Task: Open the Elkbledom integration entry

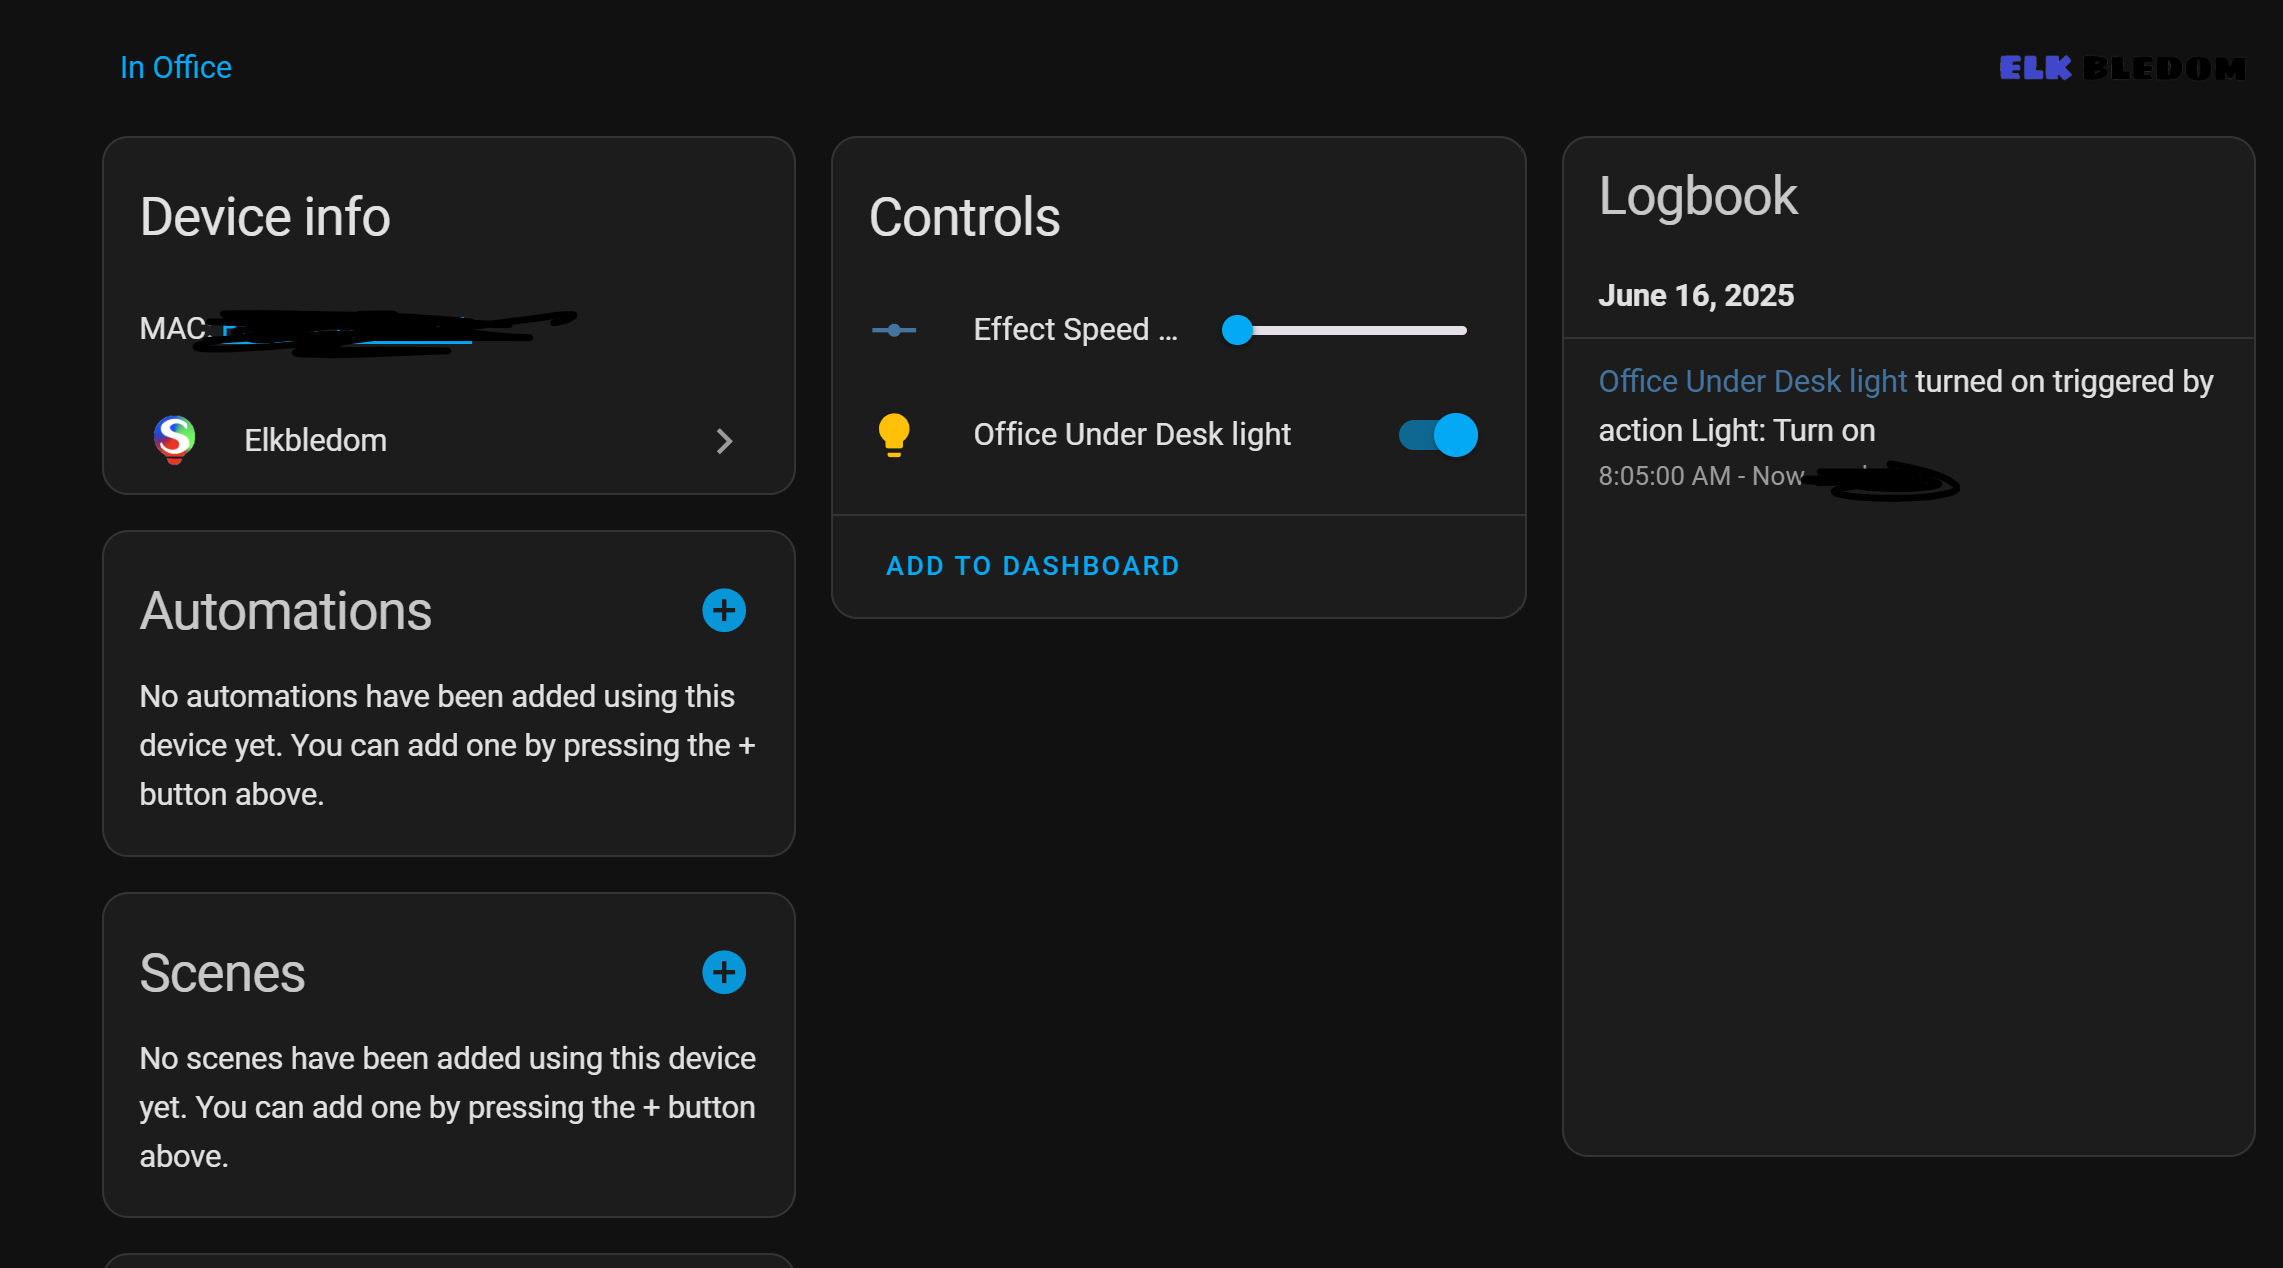Action: coord(315,441)
